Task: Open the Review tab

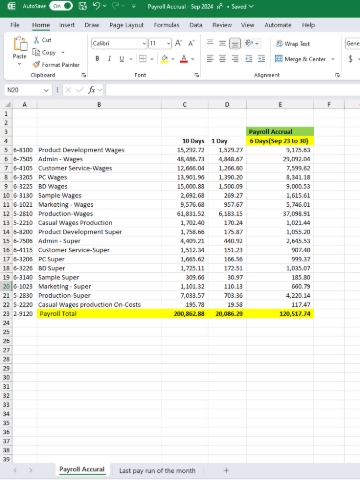Action: pyautogui.click(x=222, y=25)
